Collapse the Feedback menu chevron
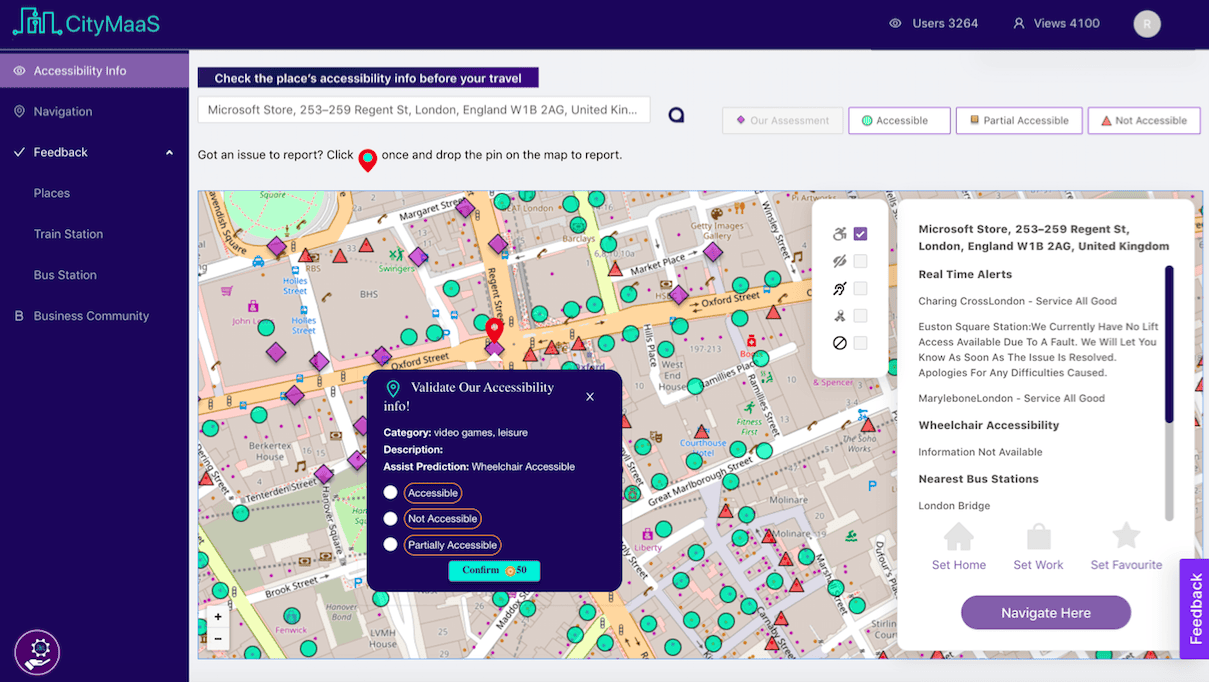The height and width of the screenshot is (682, 1209). tap(169, 153)
